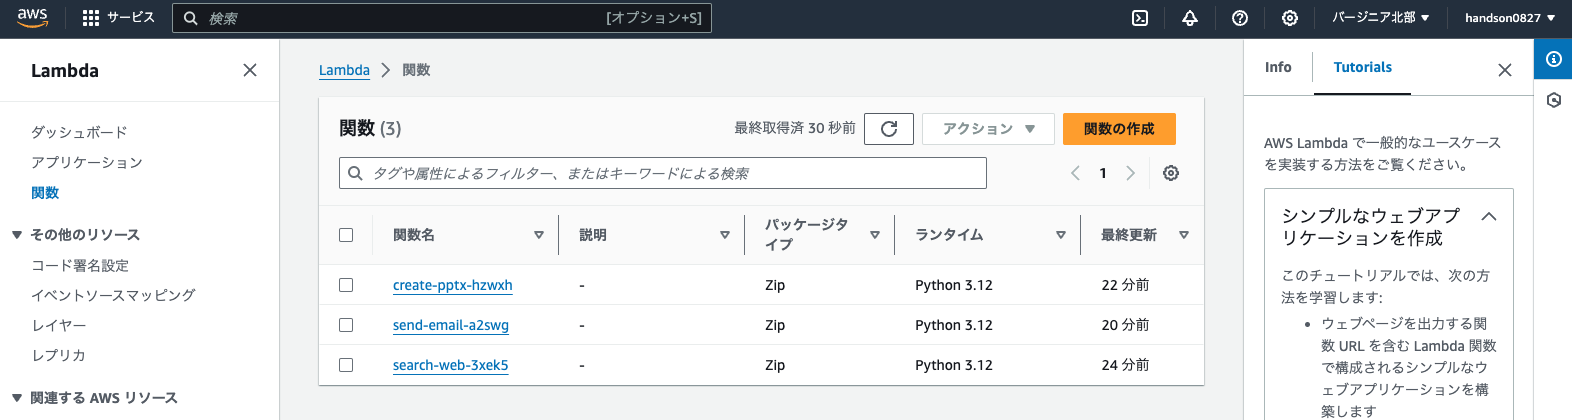
Task: Open the help question mark icon
Action: 1240,18
